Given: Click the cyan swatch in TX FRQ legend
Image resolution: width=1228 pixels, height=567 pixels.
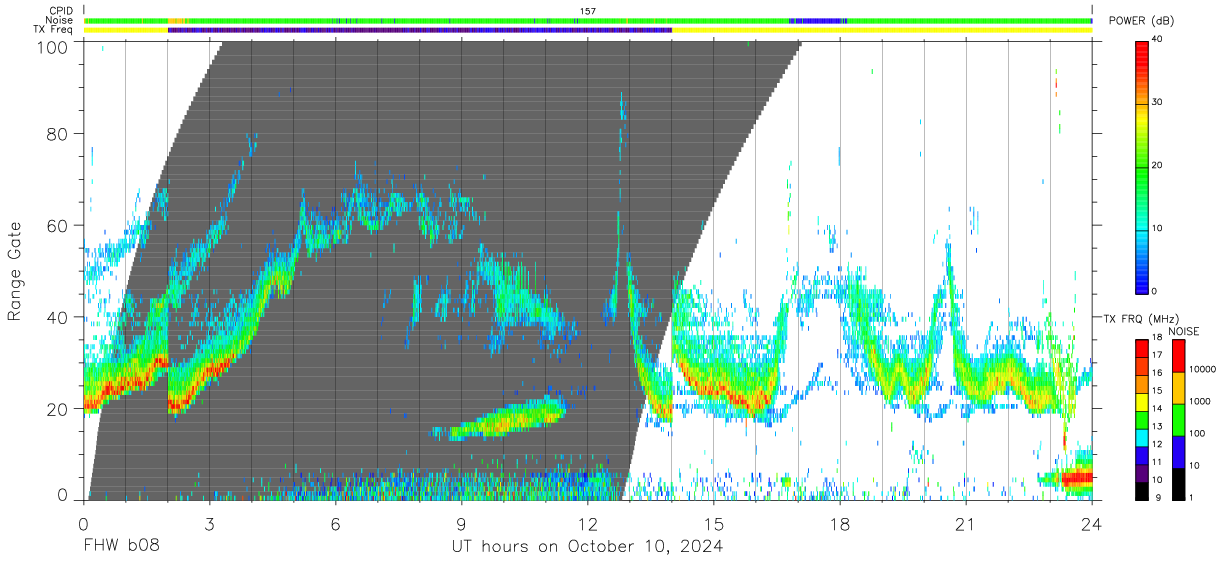Looking at the screenshot, I should 1141,436.
